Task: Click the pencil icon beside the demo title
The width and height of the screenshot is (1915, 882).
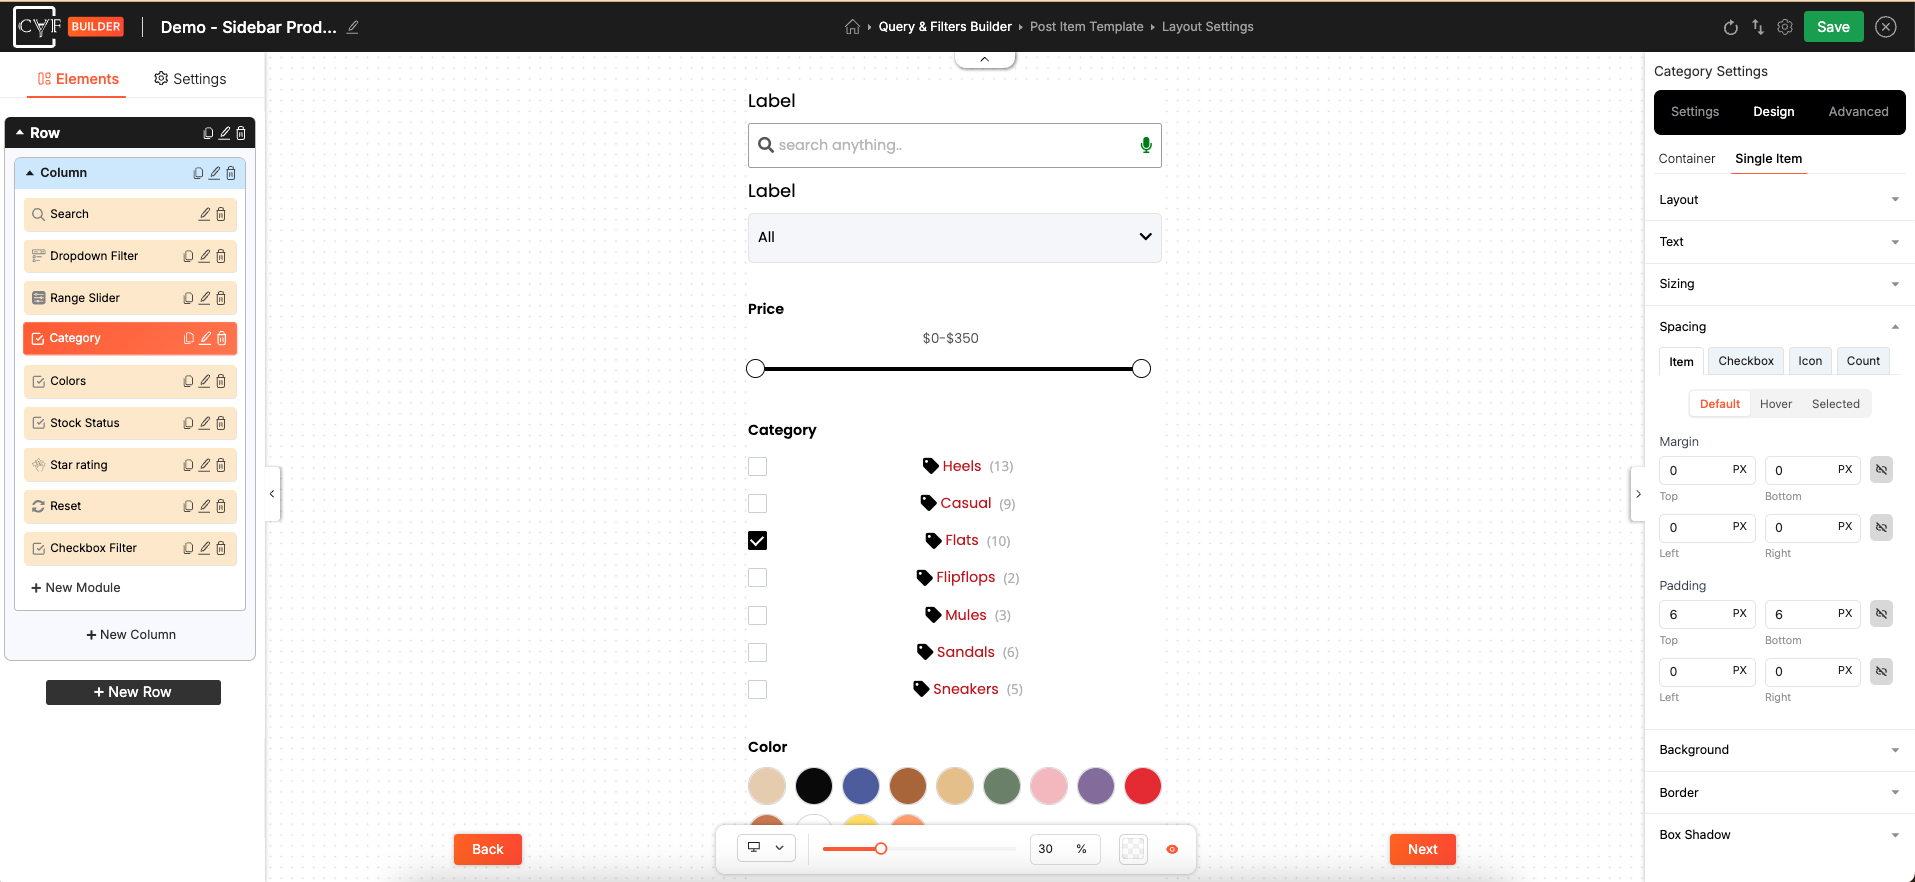Action: (353, 27)
